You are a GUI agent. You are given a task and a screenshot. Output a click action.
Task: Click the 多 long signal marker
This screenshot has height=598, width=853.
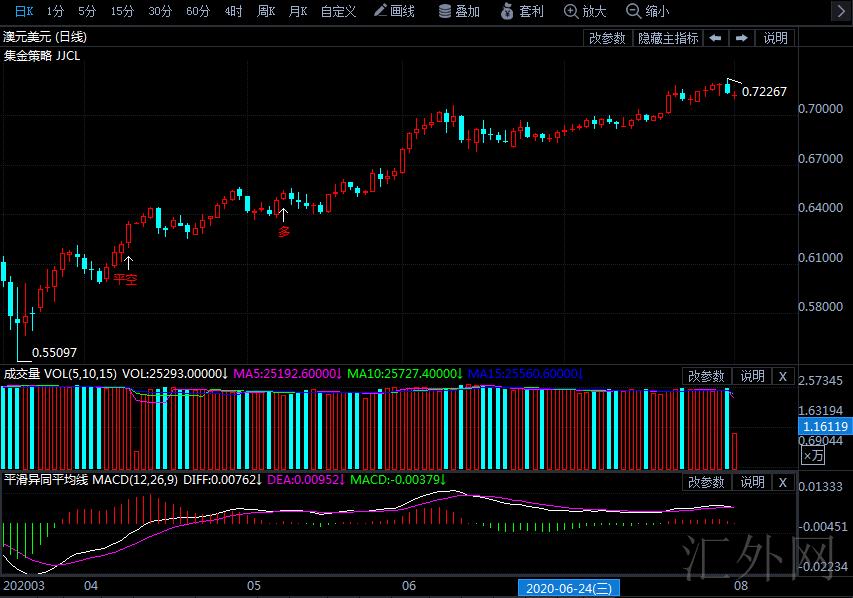point(283,231)
